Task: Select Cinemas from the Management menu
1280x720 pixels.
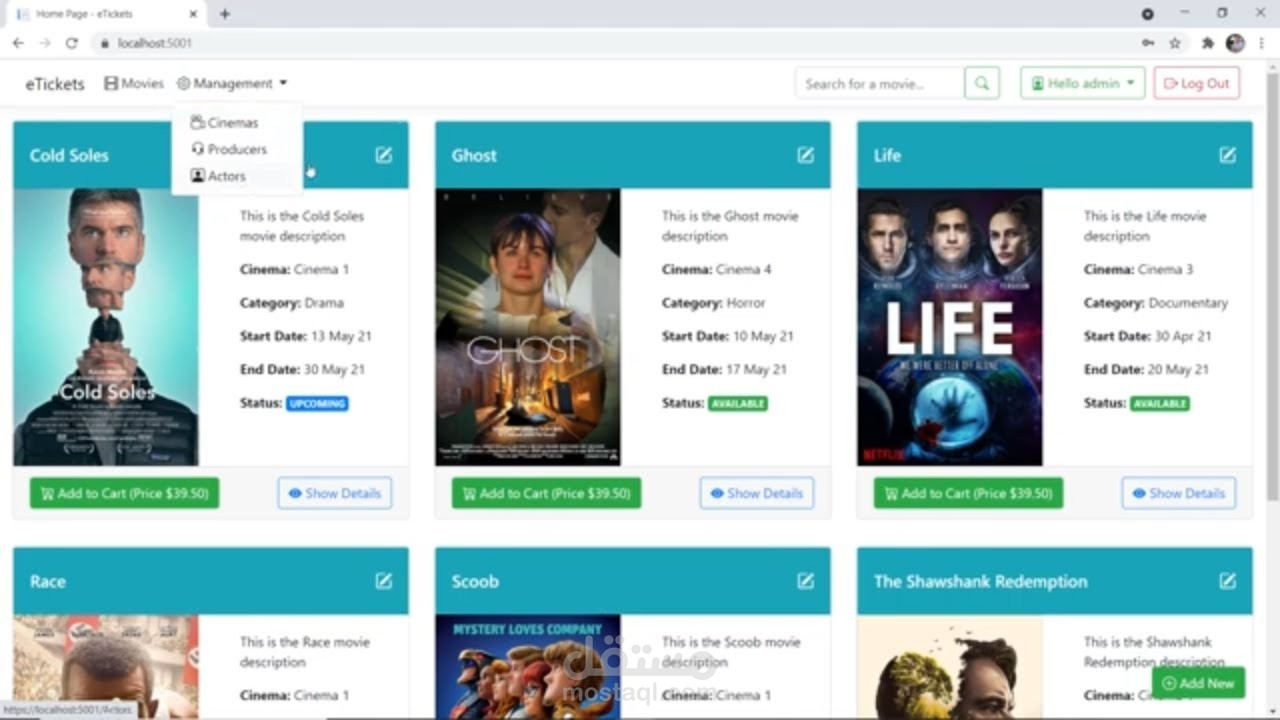Action: click(225, 122)
